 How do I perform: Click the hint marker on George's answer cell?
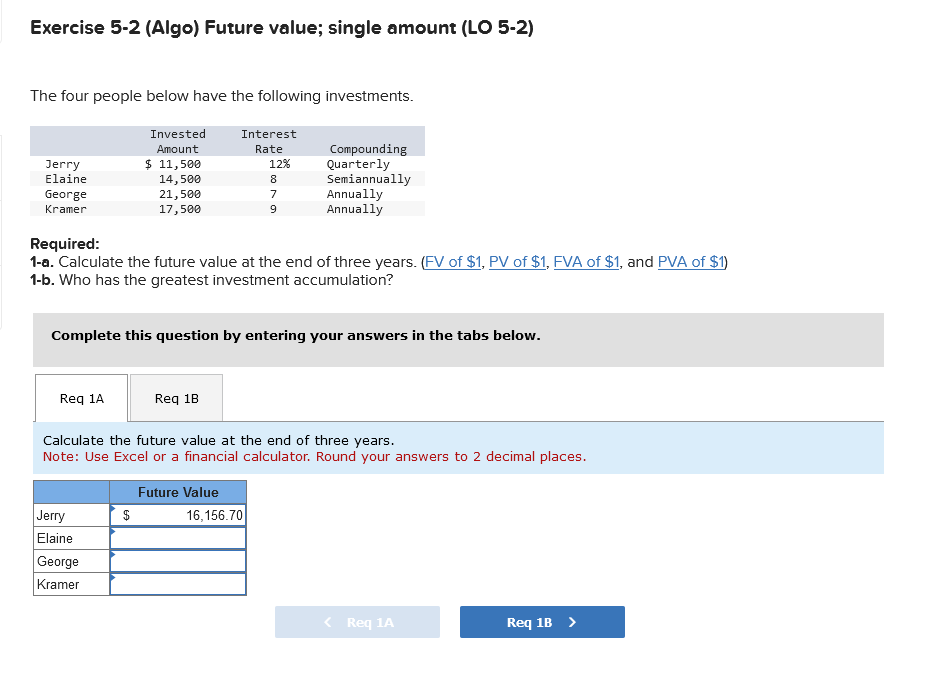click(115, 556)
